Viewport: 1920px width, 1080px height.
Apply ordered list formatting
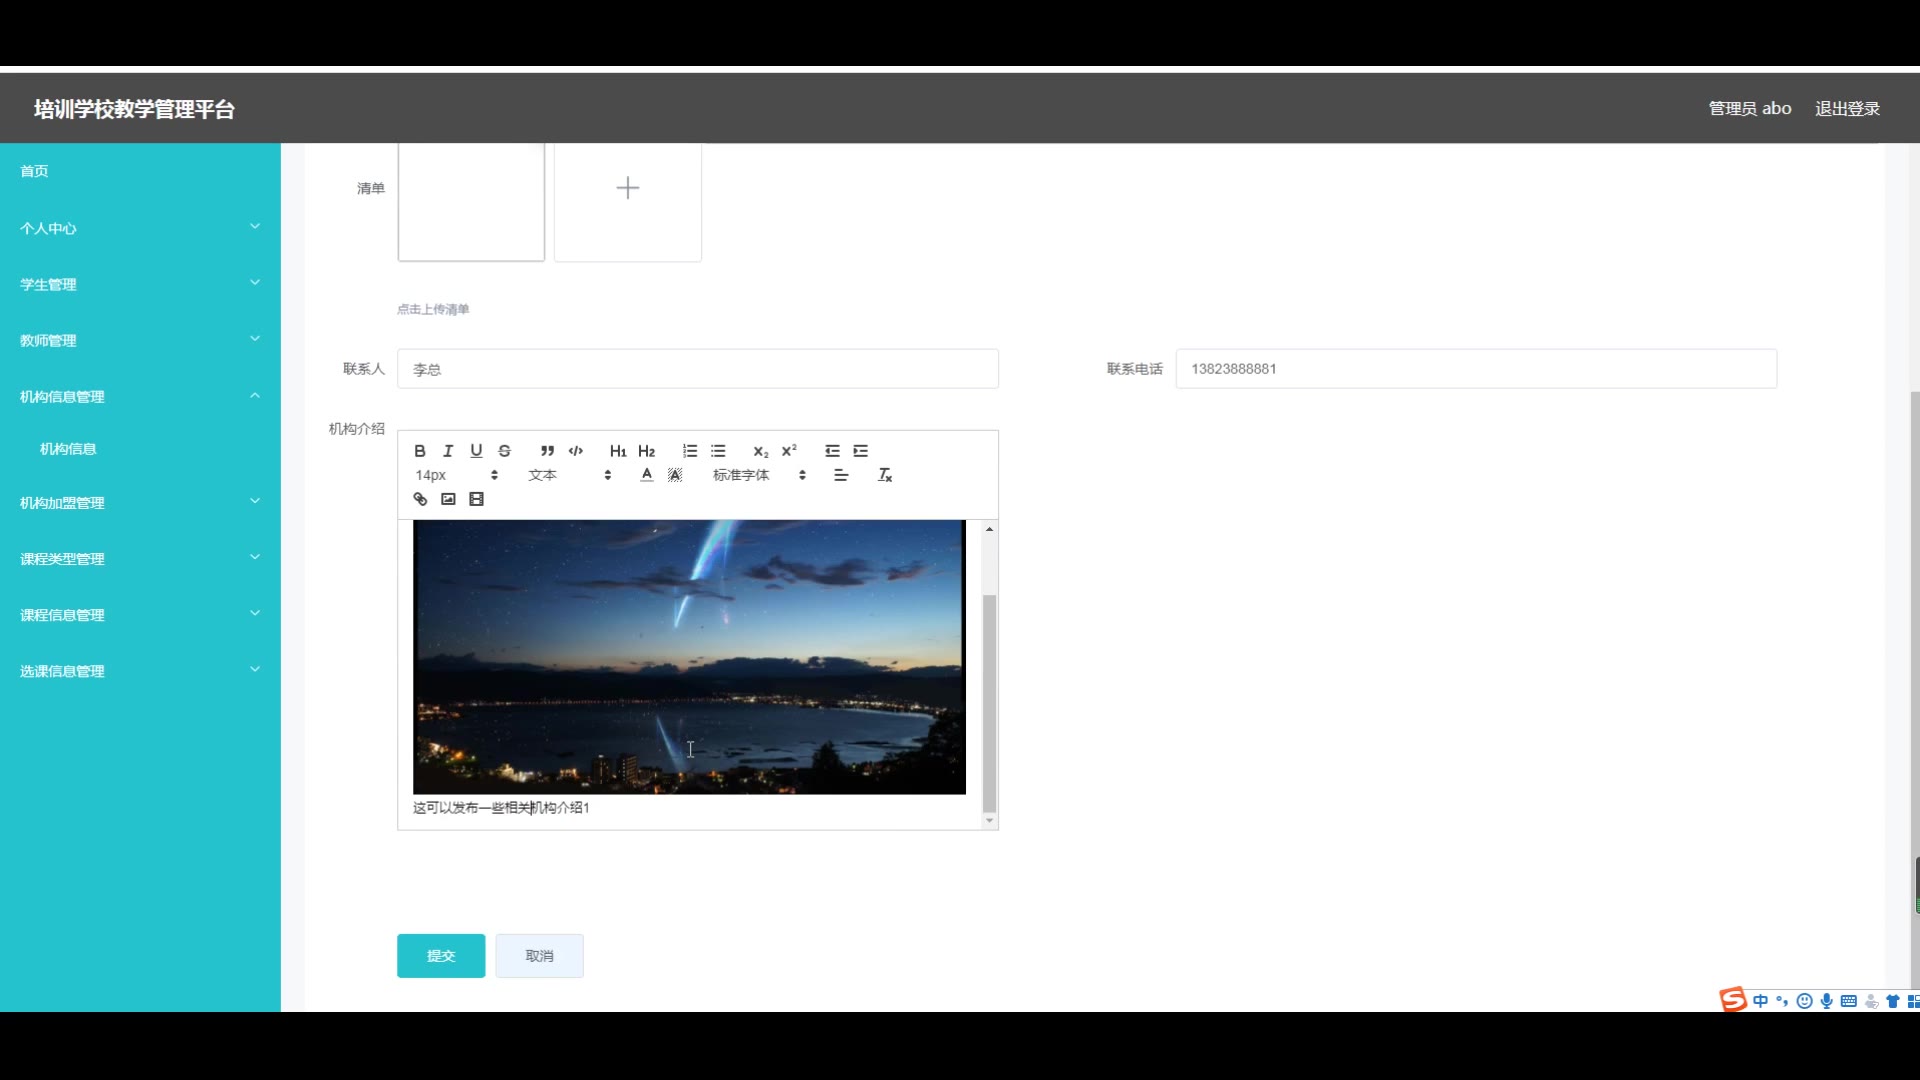pos(690,451)
